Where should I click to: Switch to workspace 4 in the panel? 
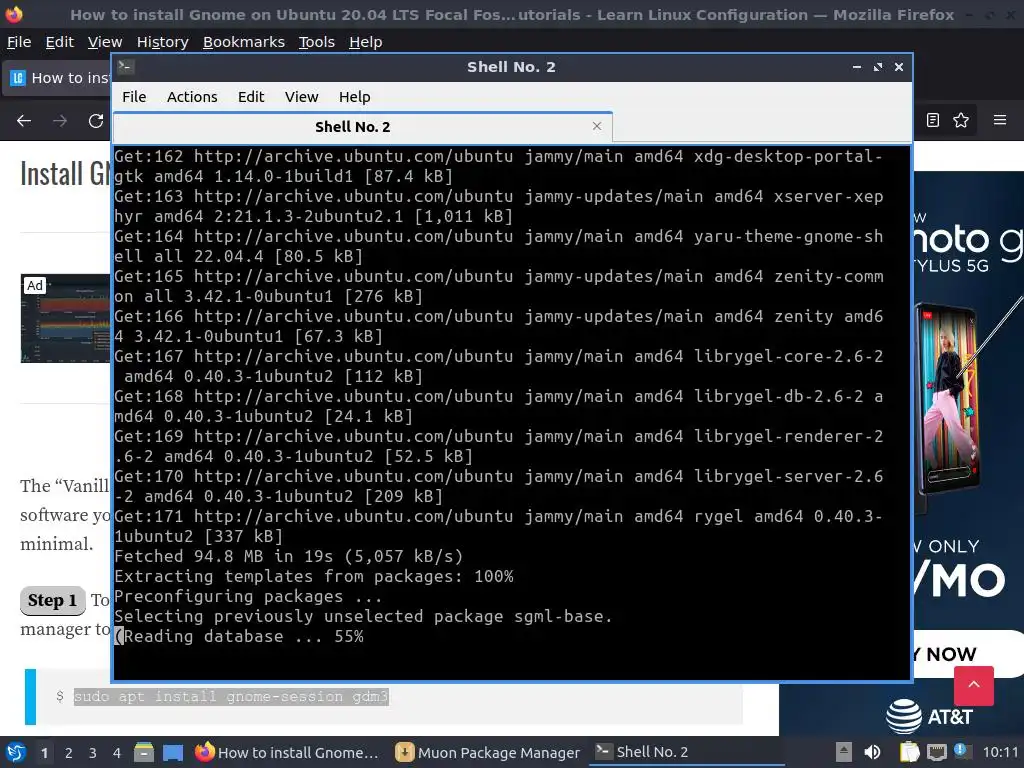[117, 753]
